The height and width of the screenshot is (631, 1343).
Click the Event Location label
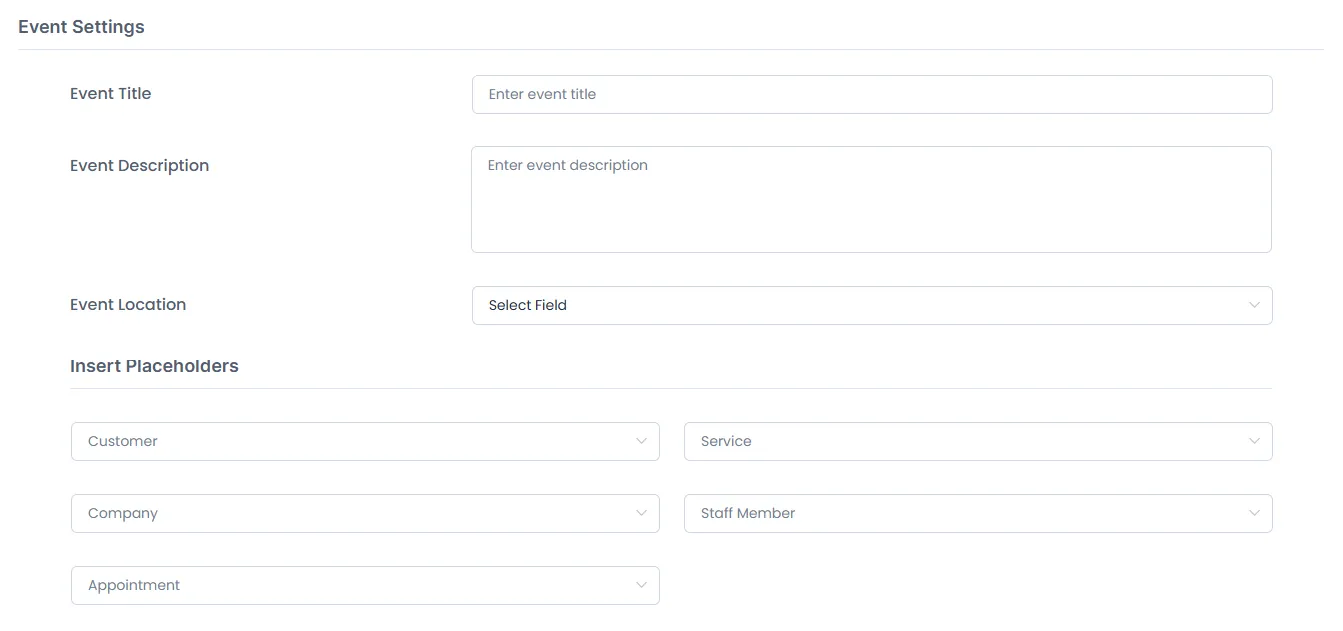(128, 304)
